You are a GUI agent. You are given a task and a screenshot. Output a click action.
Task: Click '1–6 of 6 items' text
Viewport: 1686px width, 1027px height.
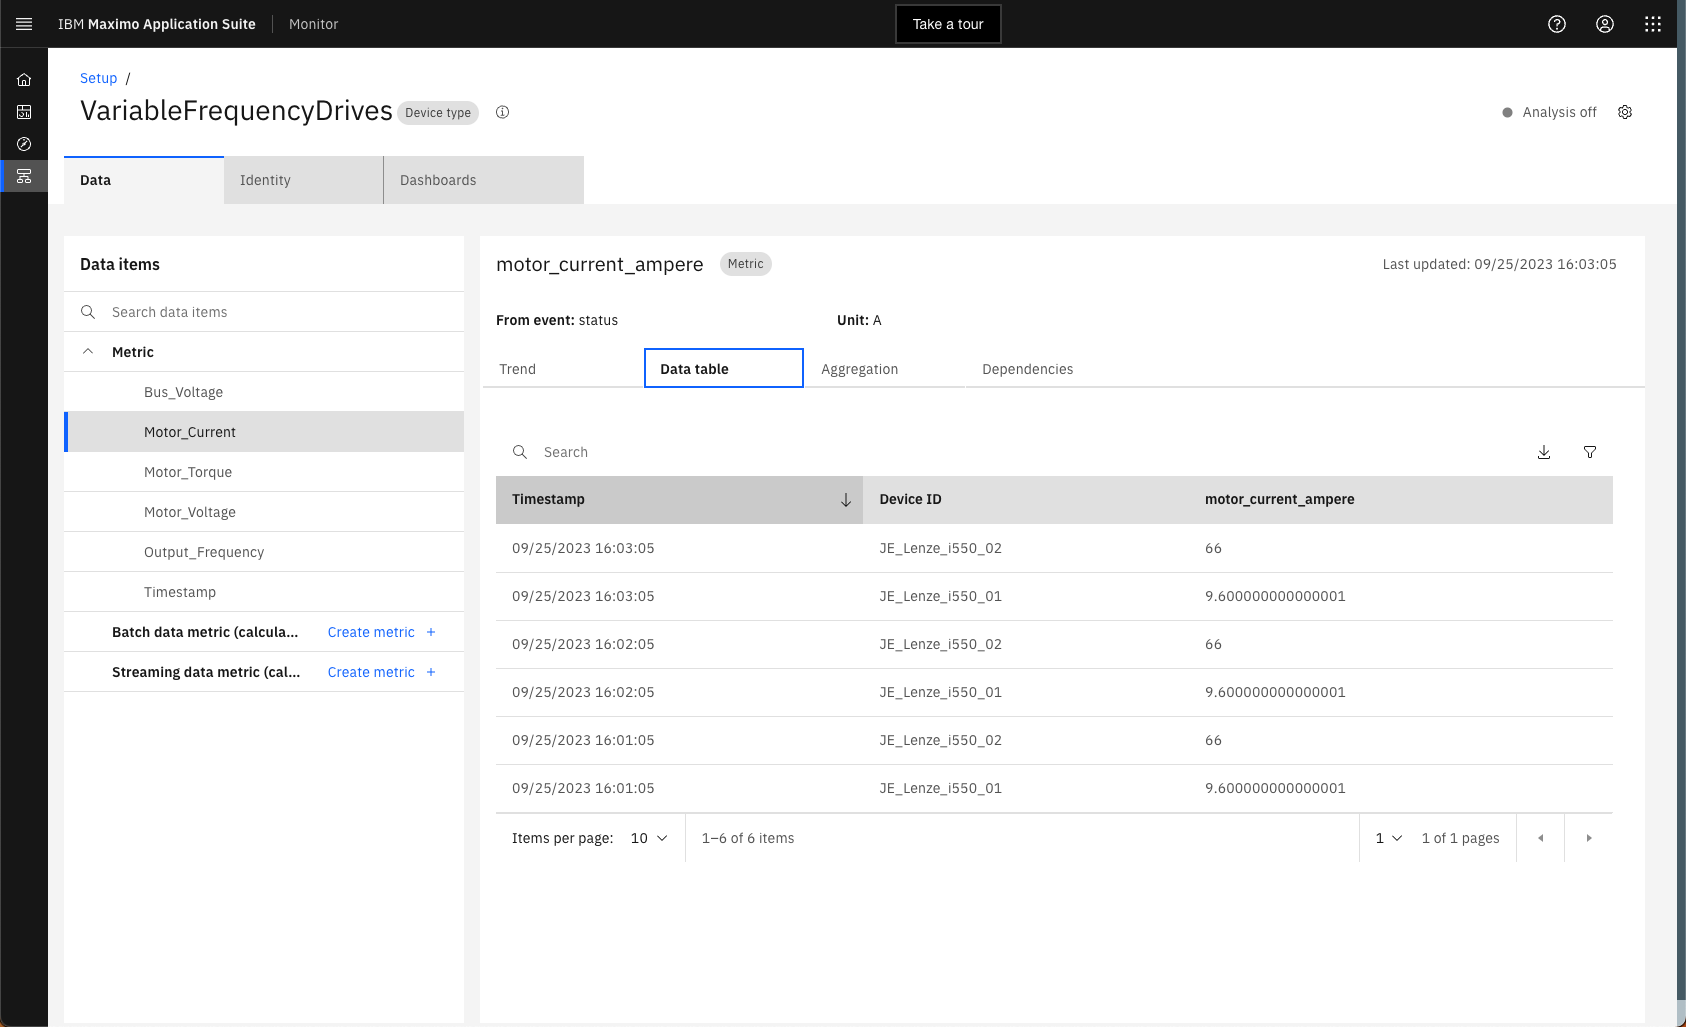[x=748, y=838]
